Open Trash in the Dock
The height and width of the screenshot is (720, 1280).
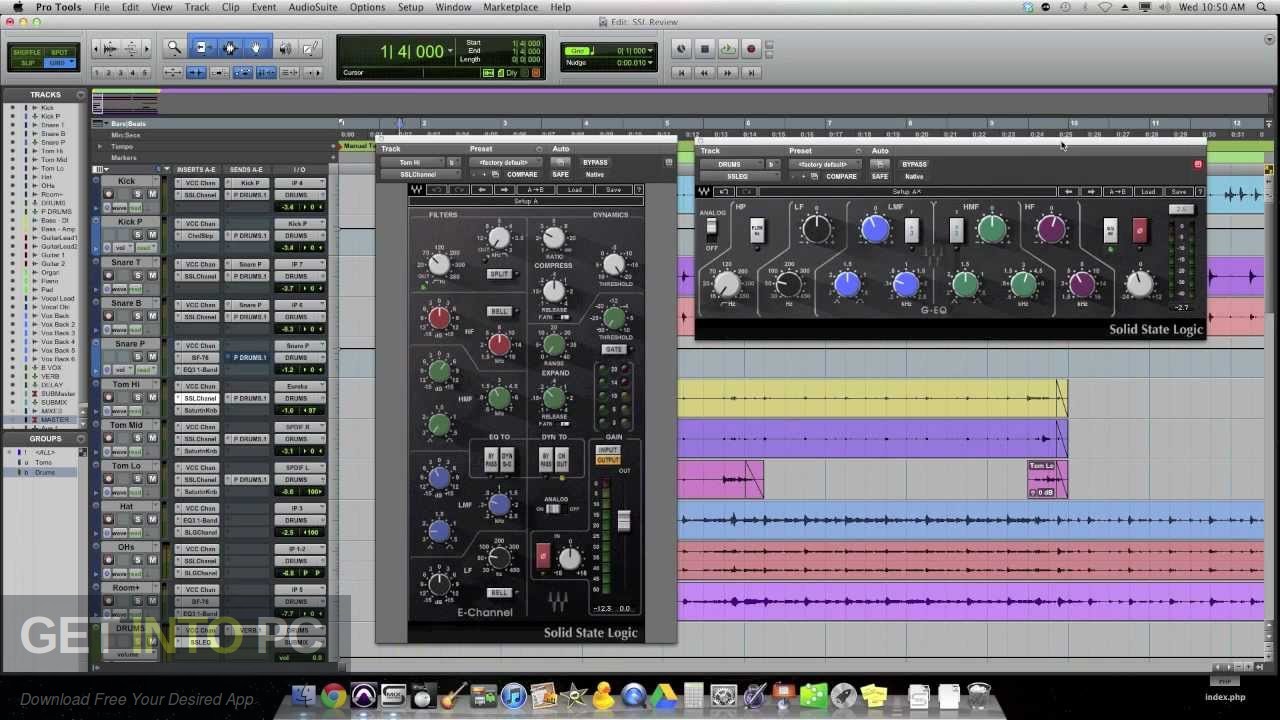(x=979, y=695)
